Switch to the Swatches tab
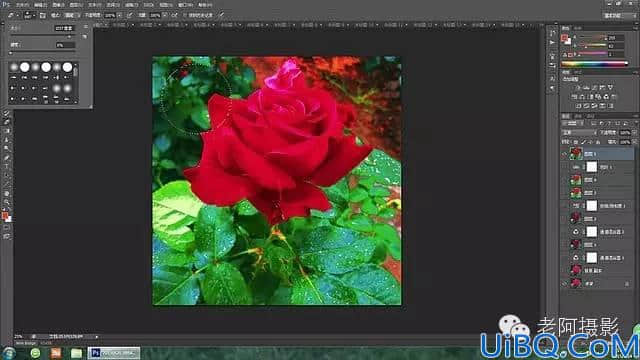 click(578, 28)
